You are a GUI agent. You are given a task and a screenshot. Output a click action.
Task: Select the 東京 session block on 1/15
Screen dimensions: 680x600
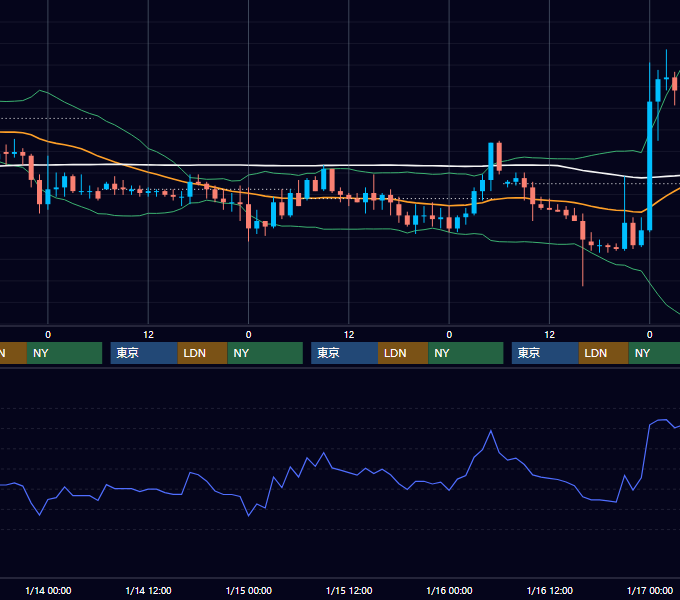coord(344,353)
